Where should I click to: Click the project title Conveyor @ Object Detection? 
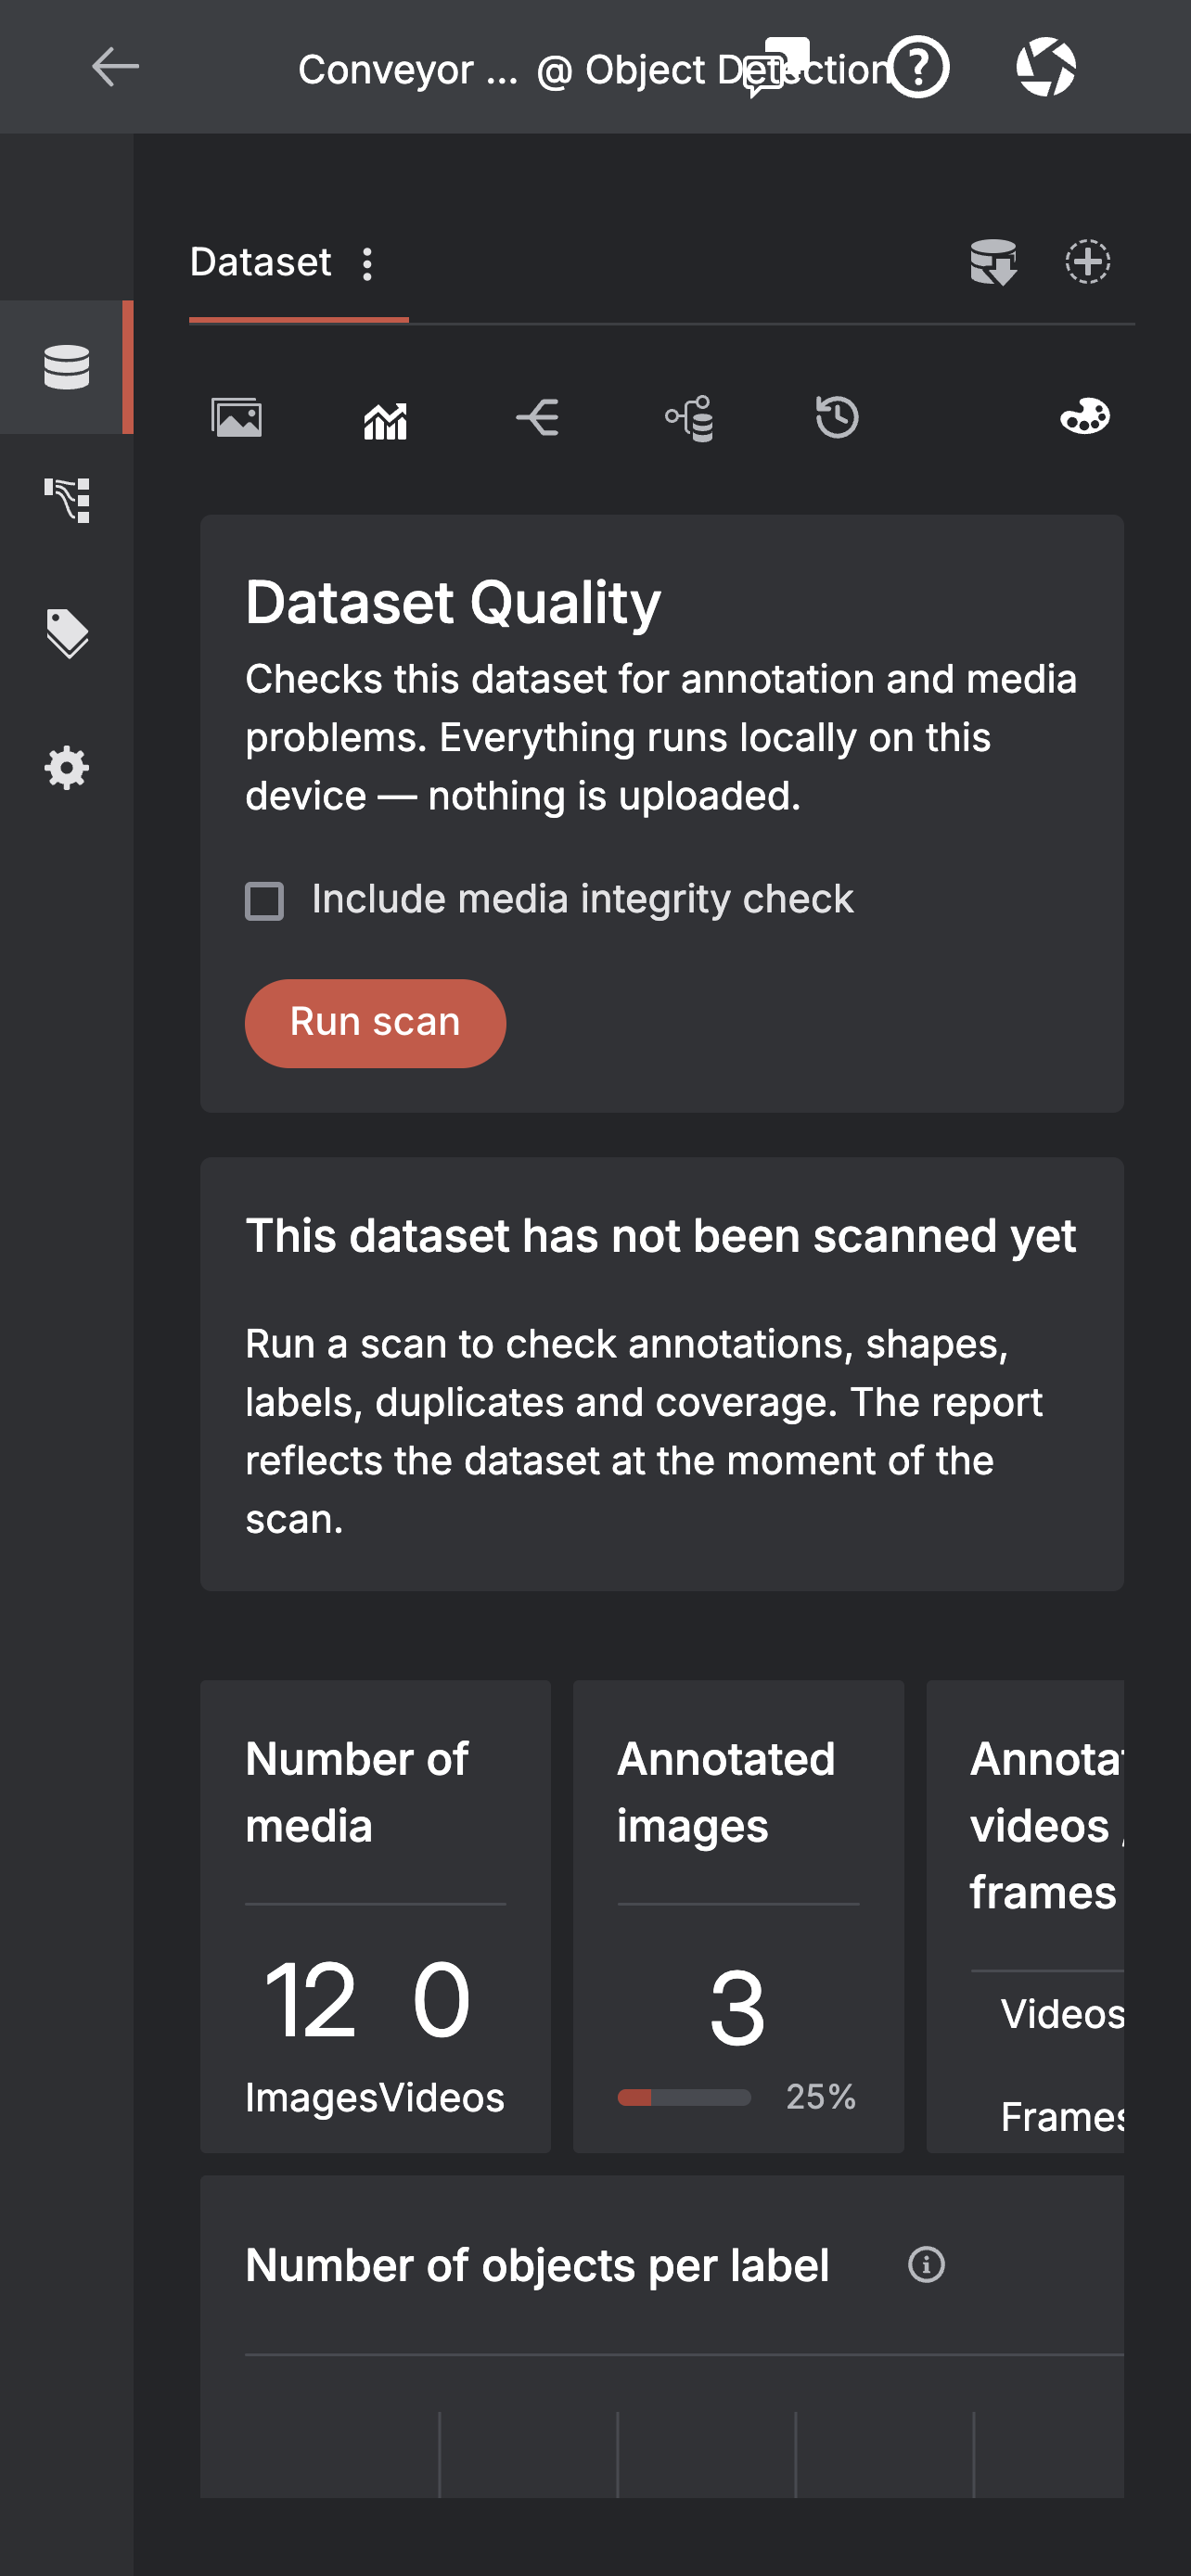[595, 69]
